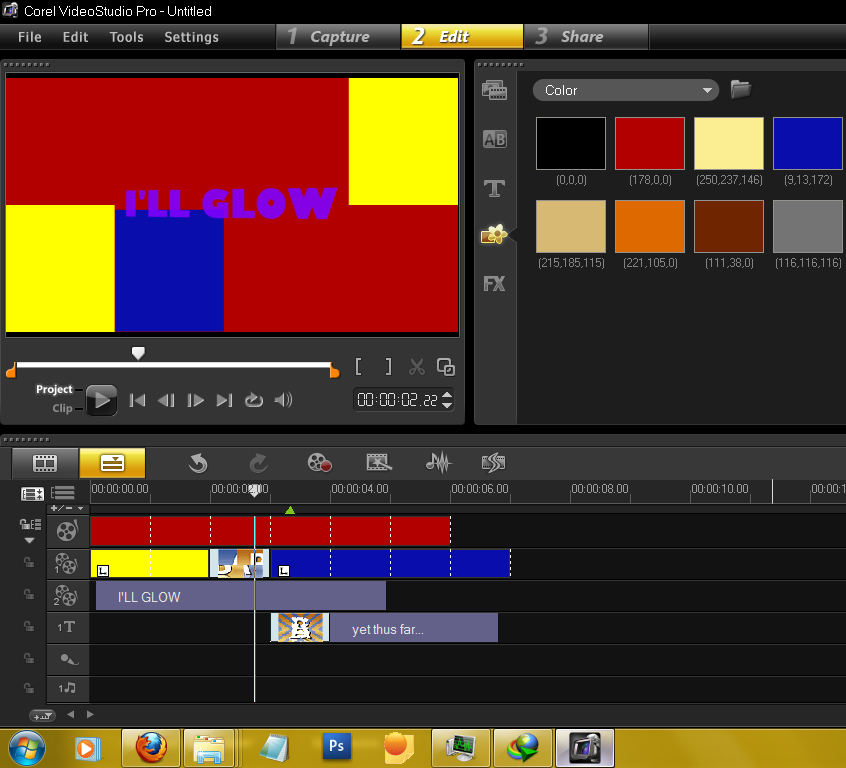
Task: Open the Settings menu
Action: click(x=191, y=37)
